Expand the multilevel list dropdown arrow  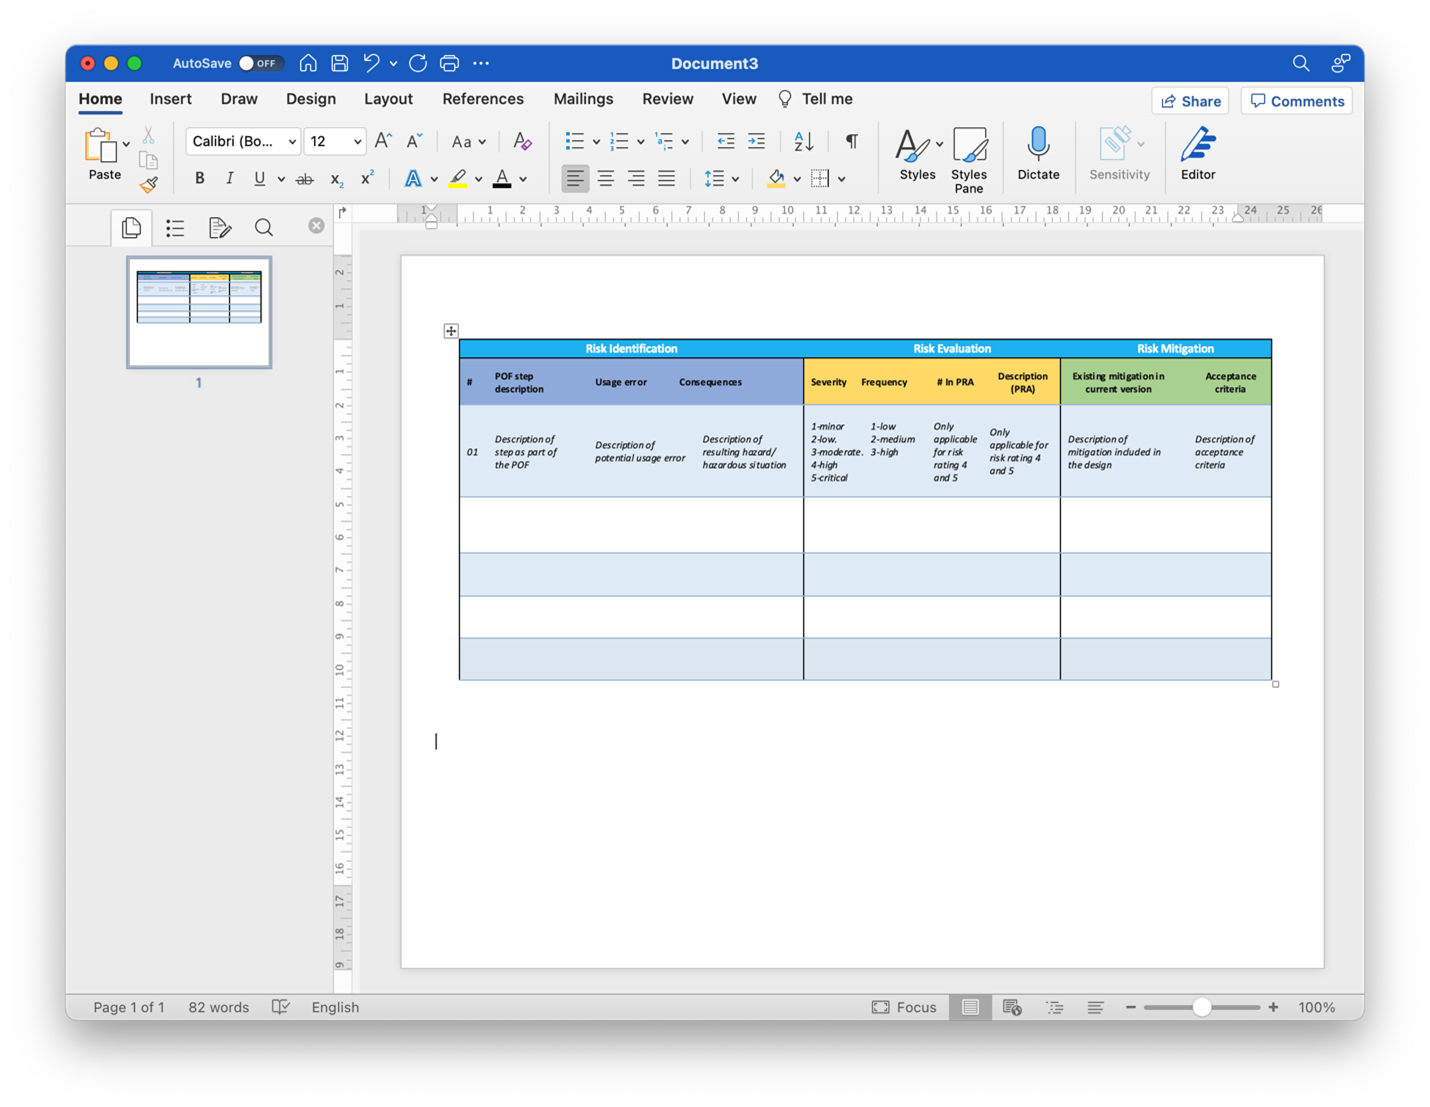tap(685, 142)
